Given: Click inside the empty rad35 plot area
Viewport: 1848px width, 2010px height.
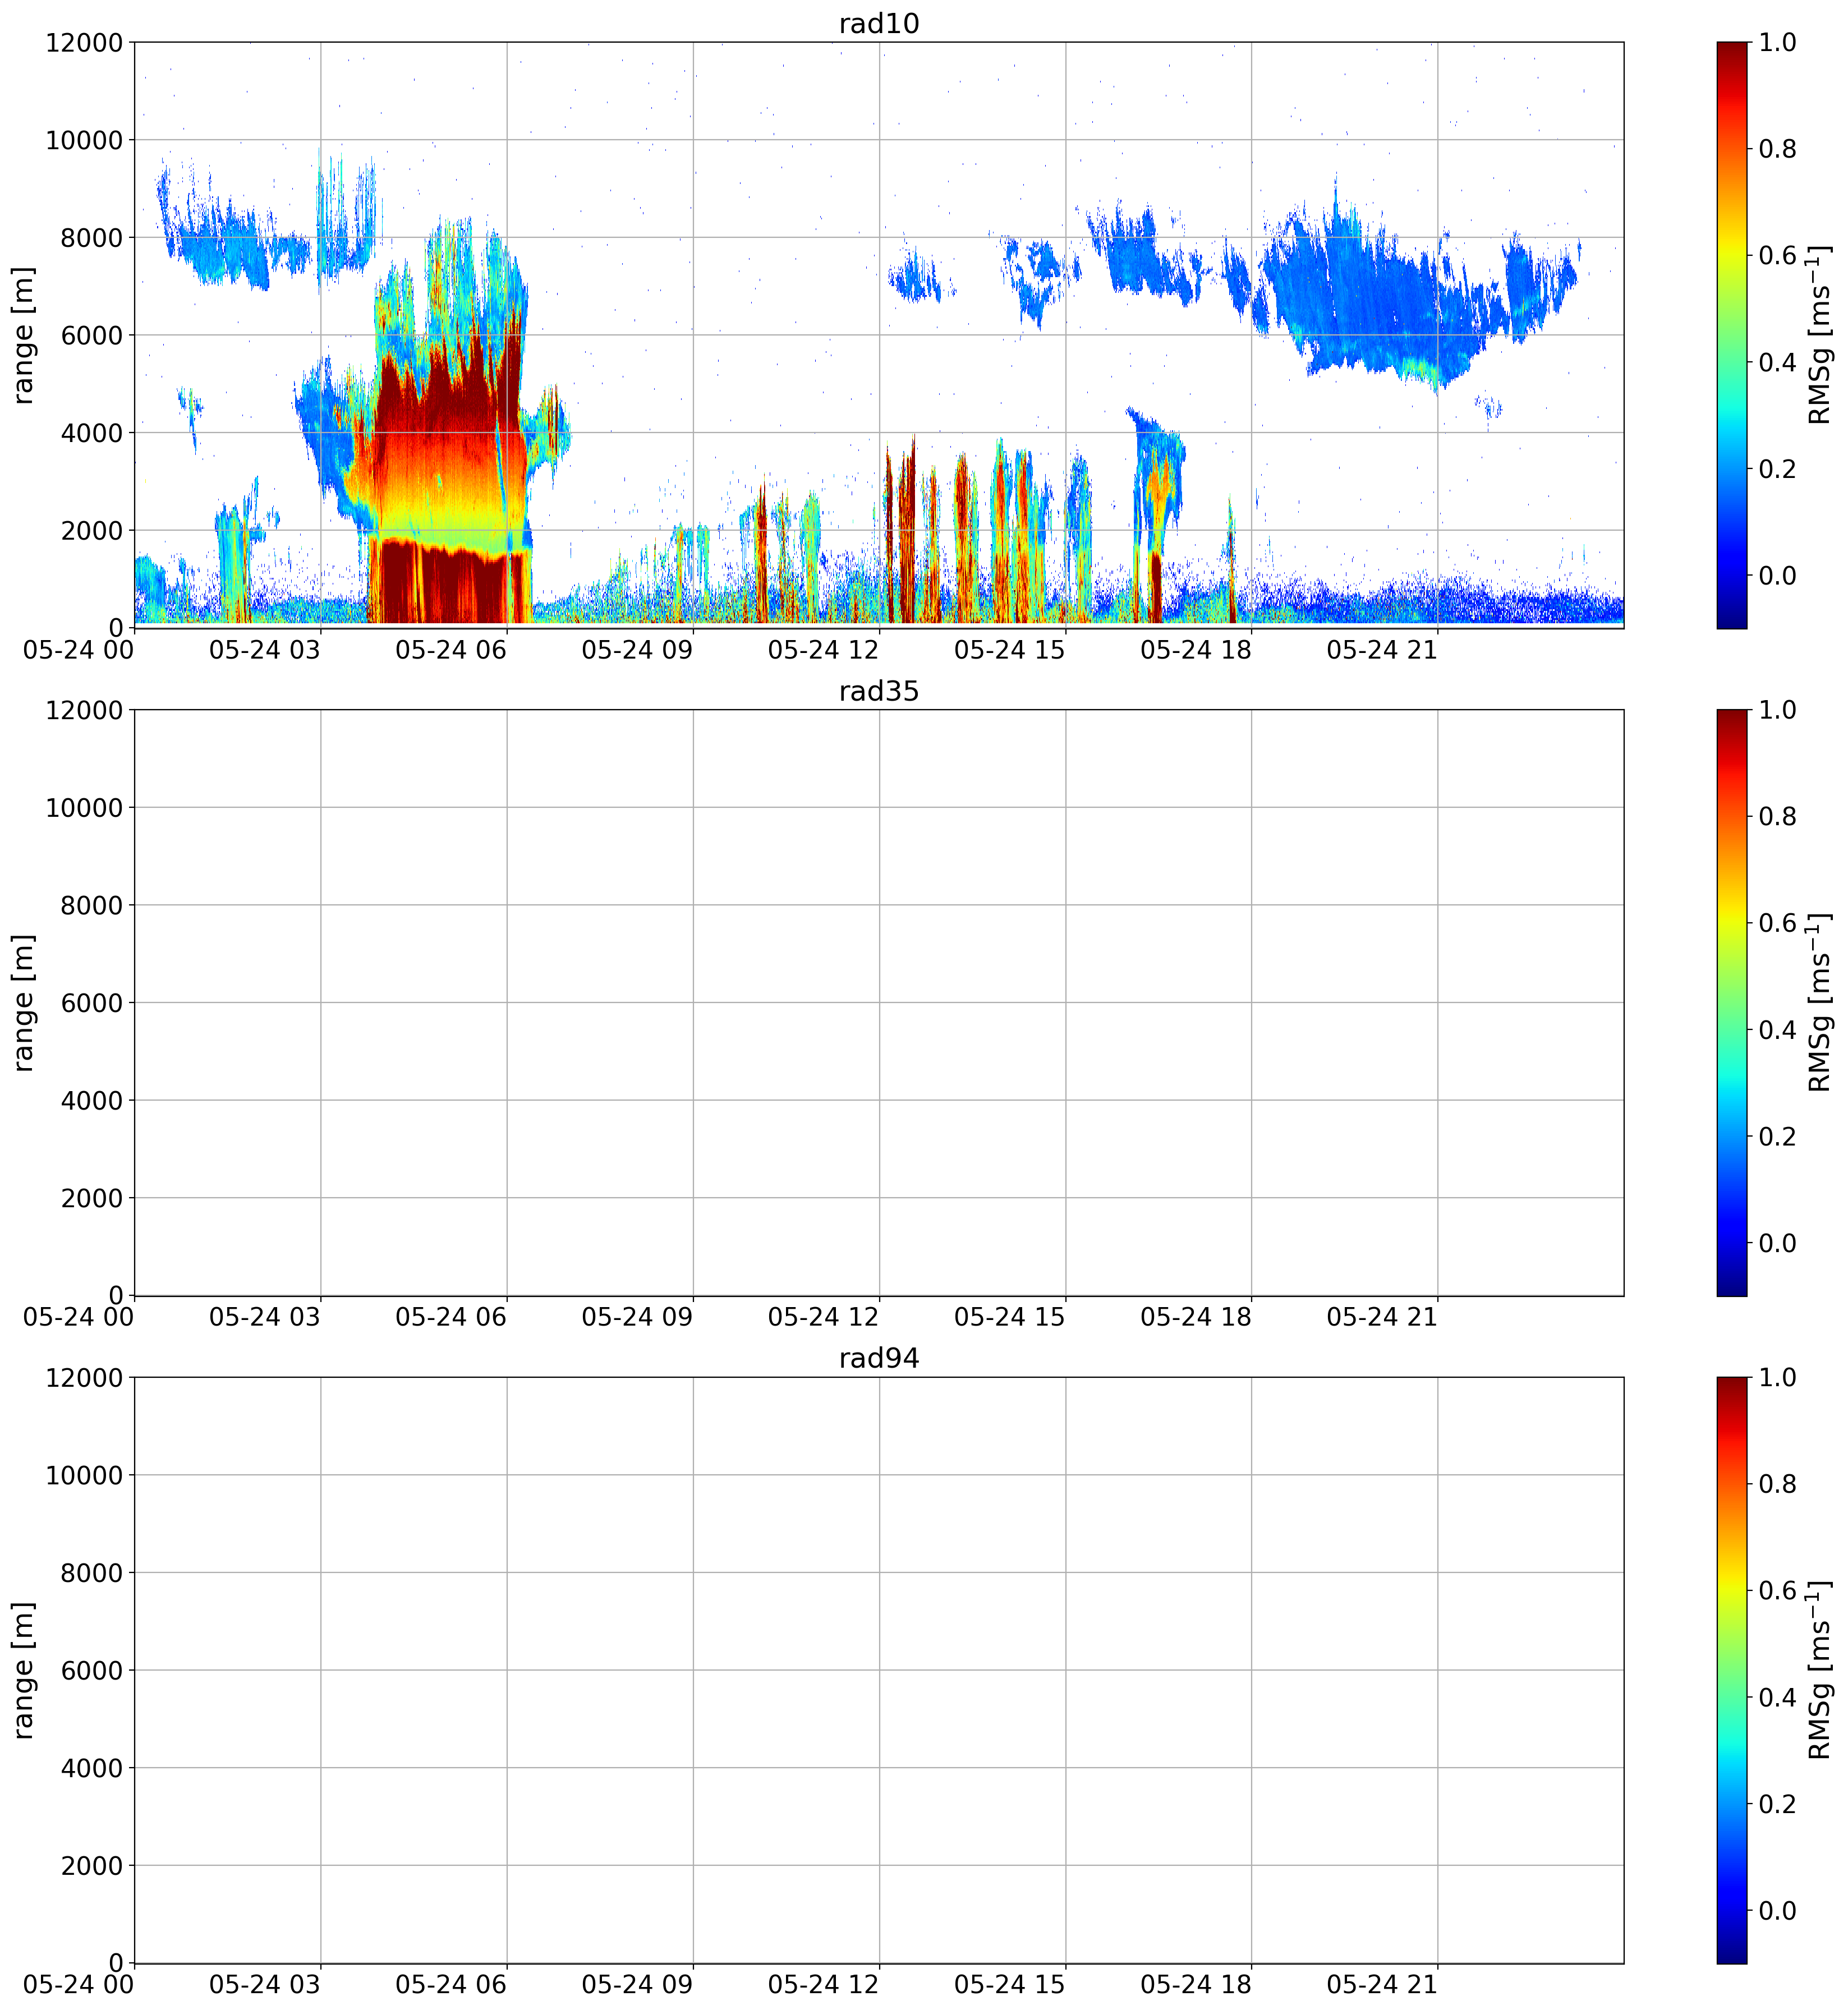Looking at the screenshot, I should (x=878, y=1003).
